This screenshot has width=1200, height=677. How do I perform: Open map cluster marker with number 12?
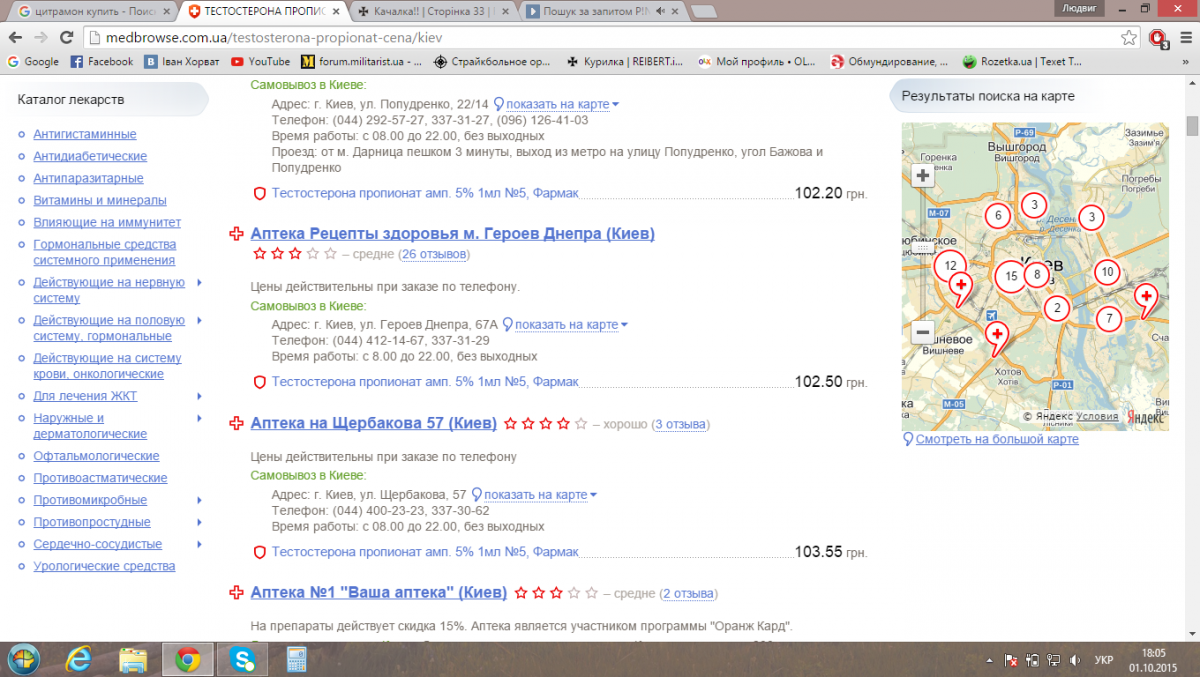tap(951, 265)
